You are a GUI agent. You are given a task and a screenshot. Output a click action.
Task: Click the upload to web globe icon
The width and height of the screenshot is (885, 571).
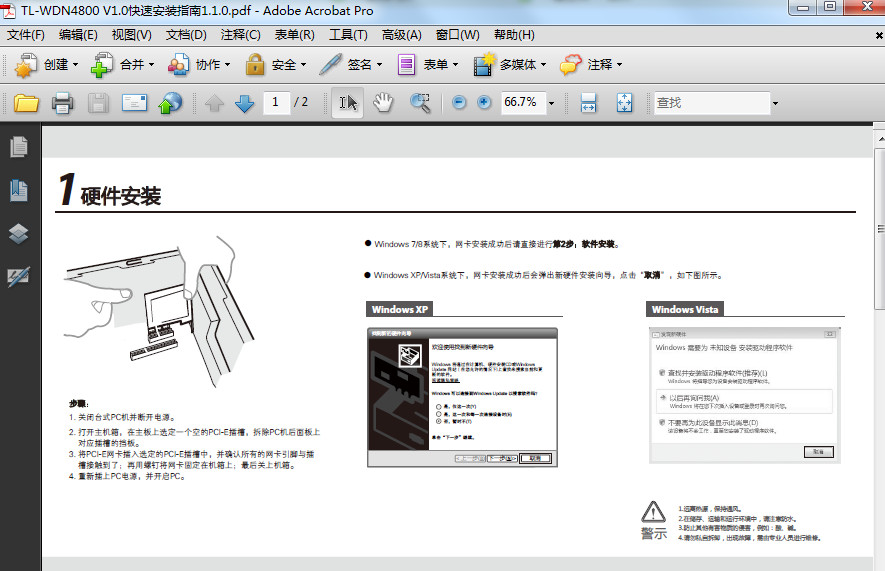pyautogui.click(x=170, y=103)
